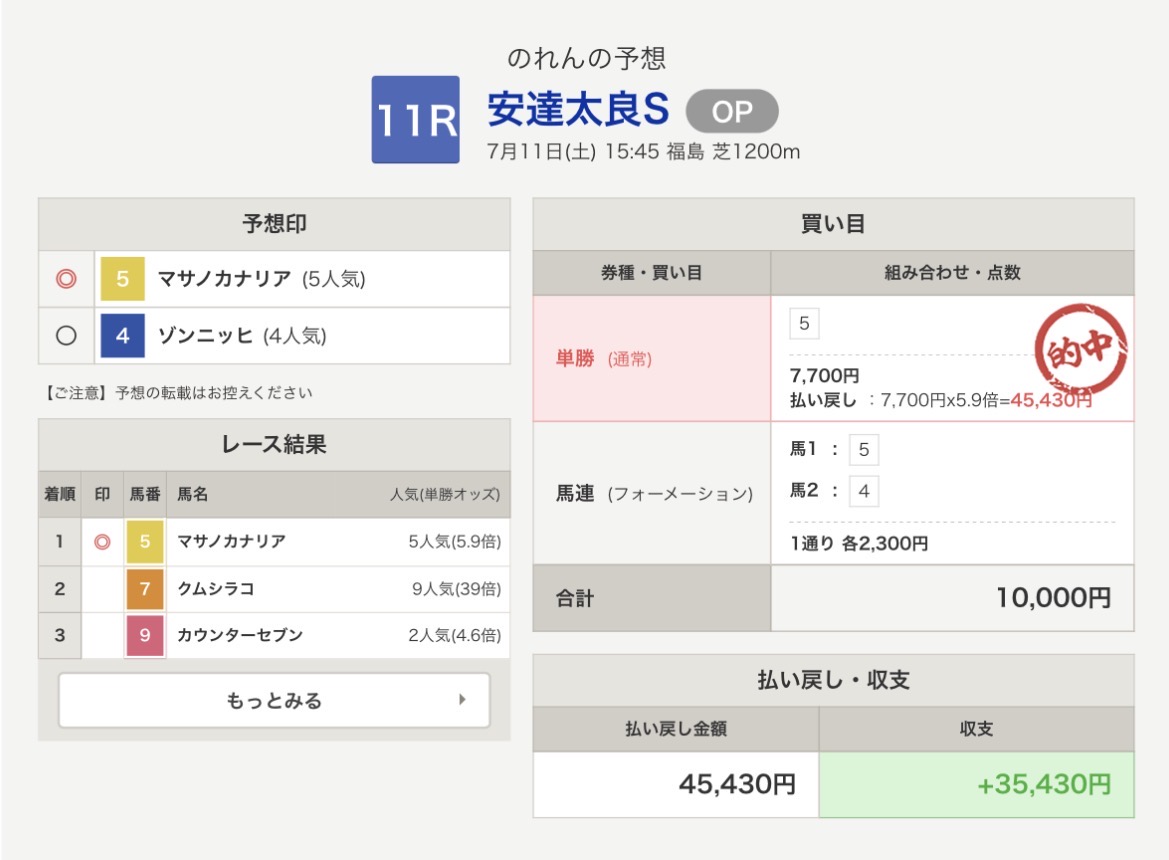This screenshot has height=860, width=1169.
Task: Click yellow number 5 badge in 予想印
Action: pyautogui.click(x=123, y=279)
